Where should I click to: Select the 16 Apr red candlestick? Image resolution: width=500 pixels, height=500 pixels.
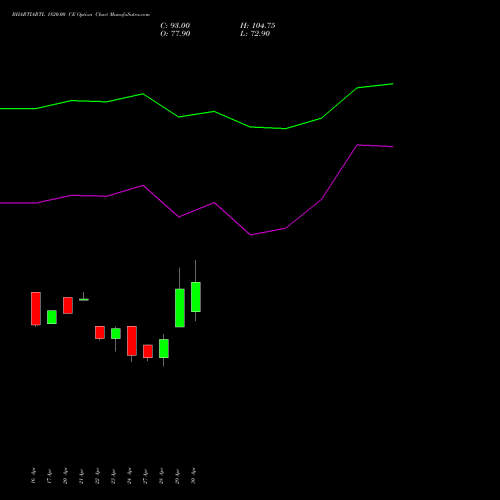tap(36, 309)
